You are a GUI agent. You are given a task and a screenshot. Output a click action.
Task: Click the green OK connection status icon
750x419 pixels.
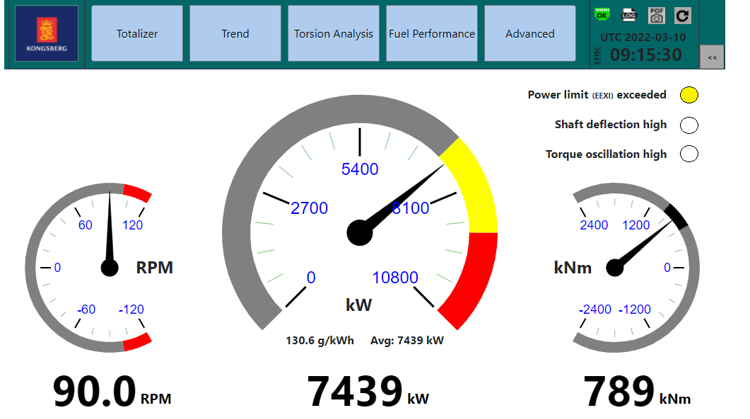(x=602, y=15)
